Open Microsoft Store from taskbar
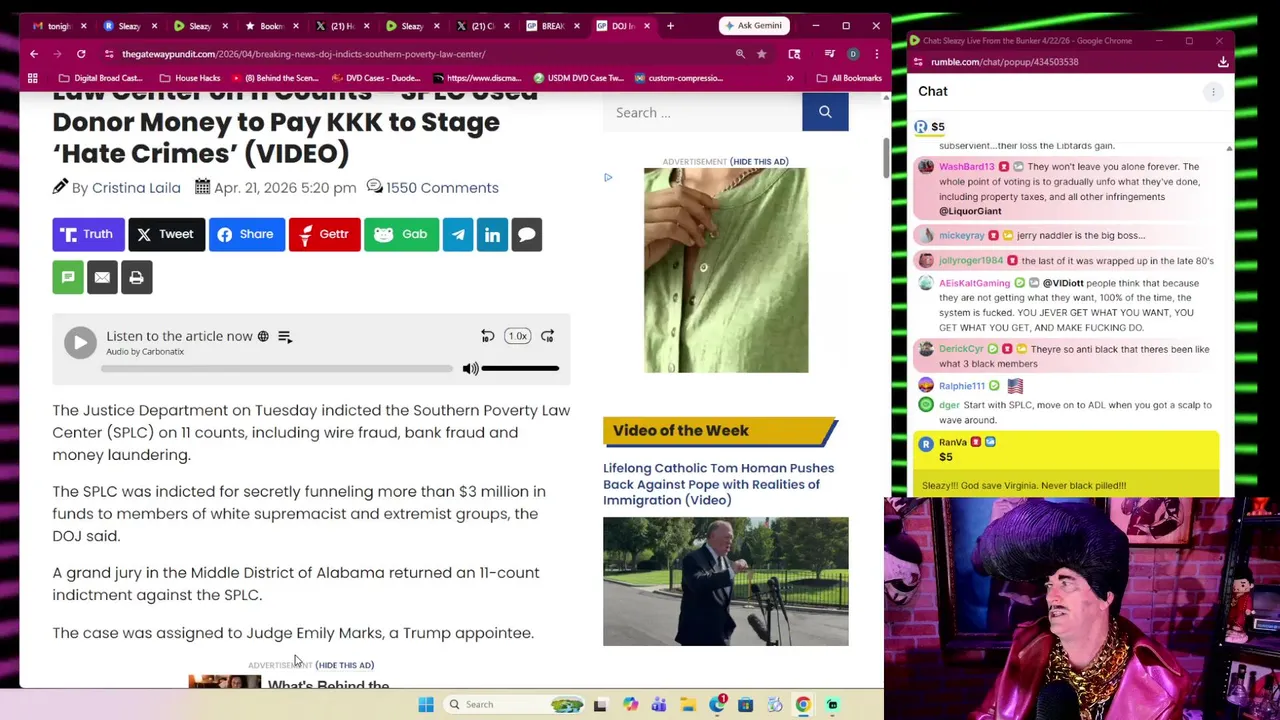This screenshot has height=720, width=1280. click(x=745, y=705)
